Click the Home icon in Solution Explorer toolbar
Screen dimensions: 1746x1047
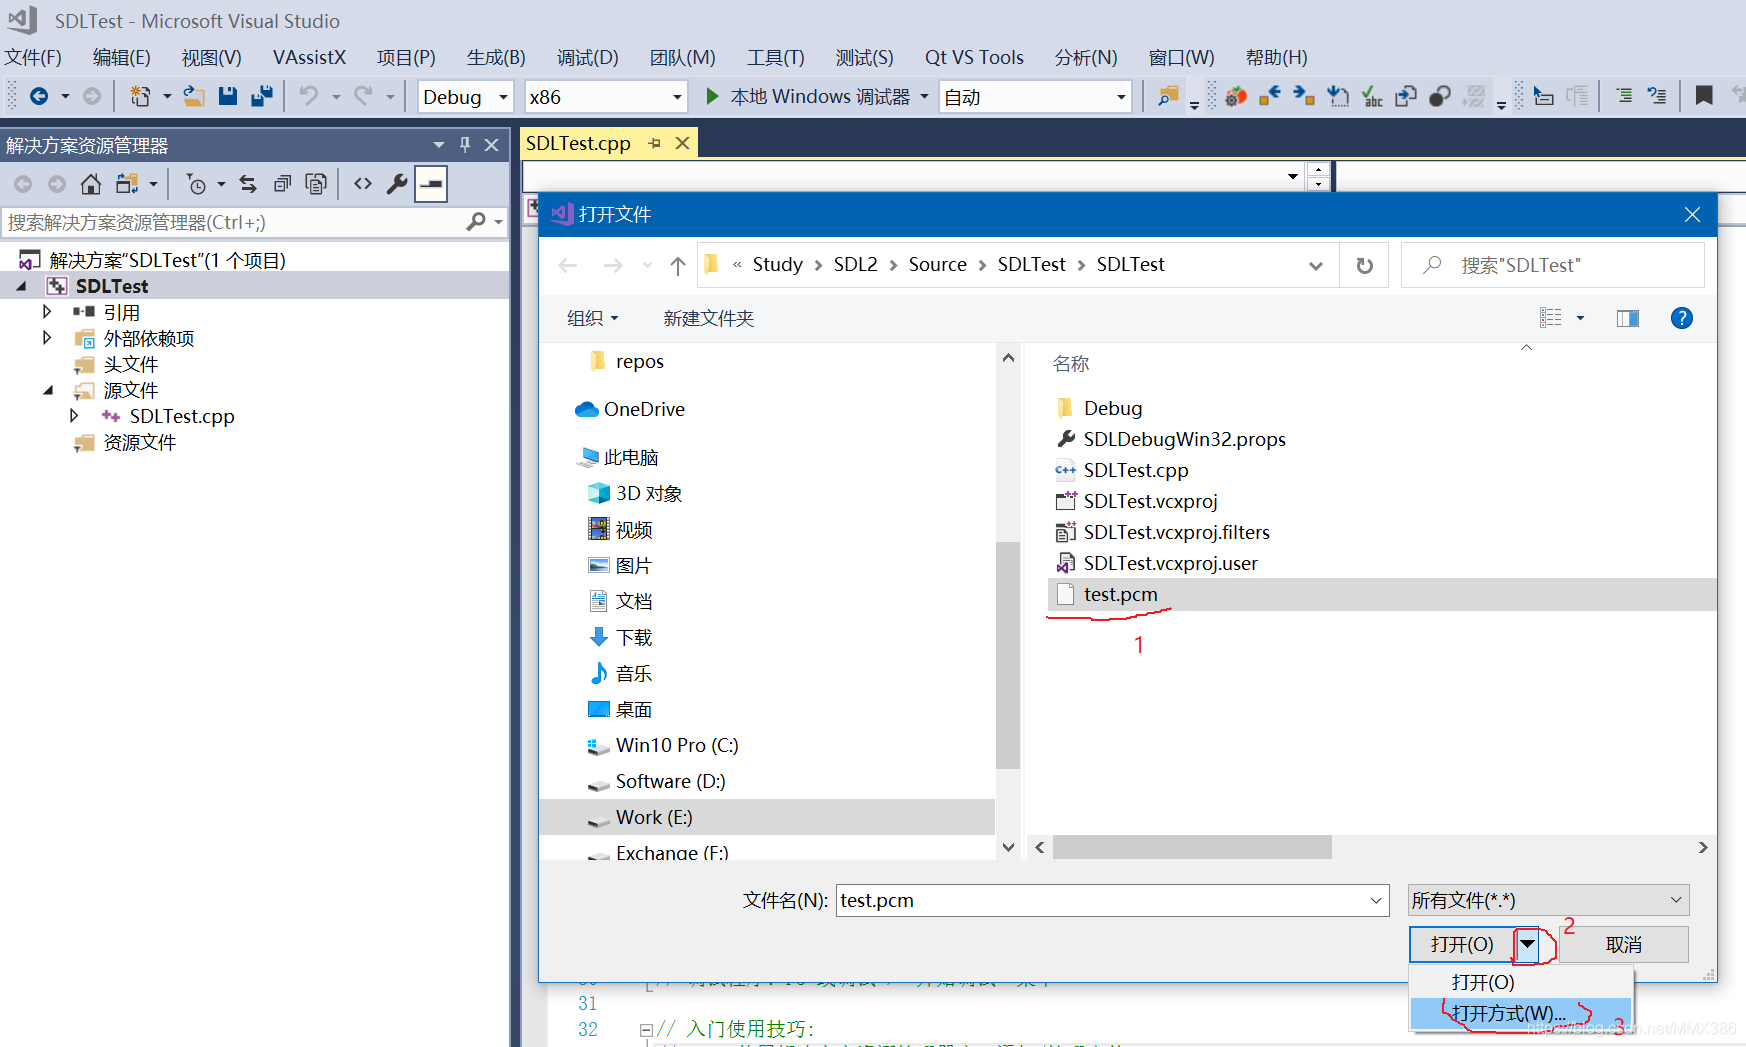pos(91,184)
